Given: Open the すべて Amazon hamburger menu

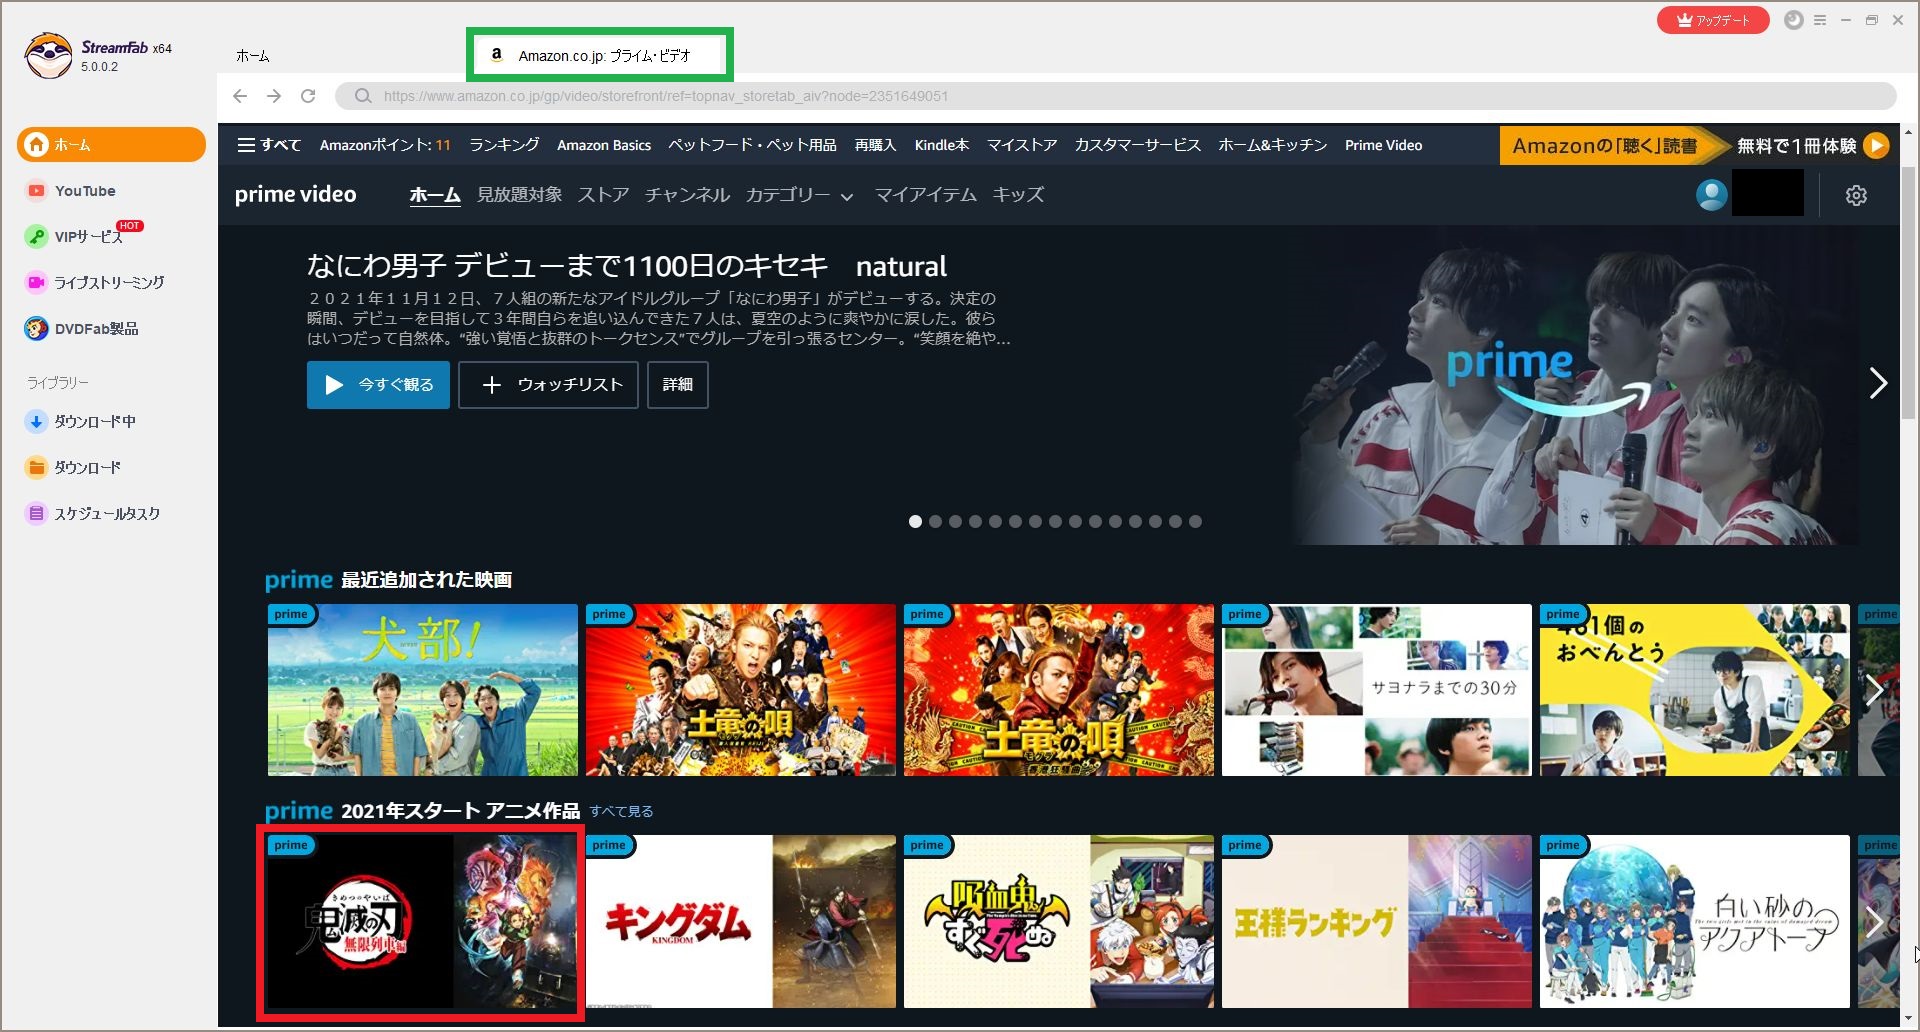Looking at the screenshot, I should point(269,145).
